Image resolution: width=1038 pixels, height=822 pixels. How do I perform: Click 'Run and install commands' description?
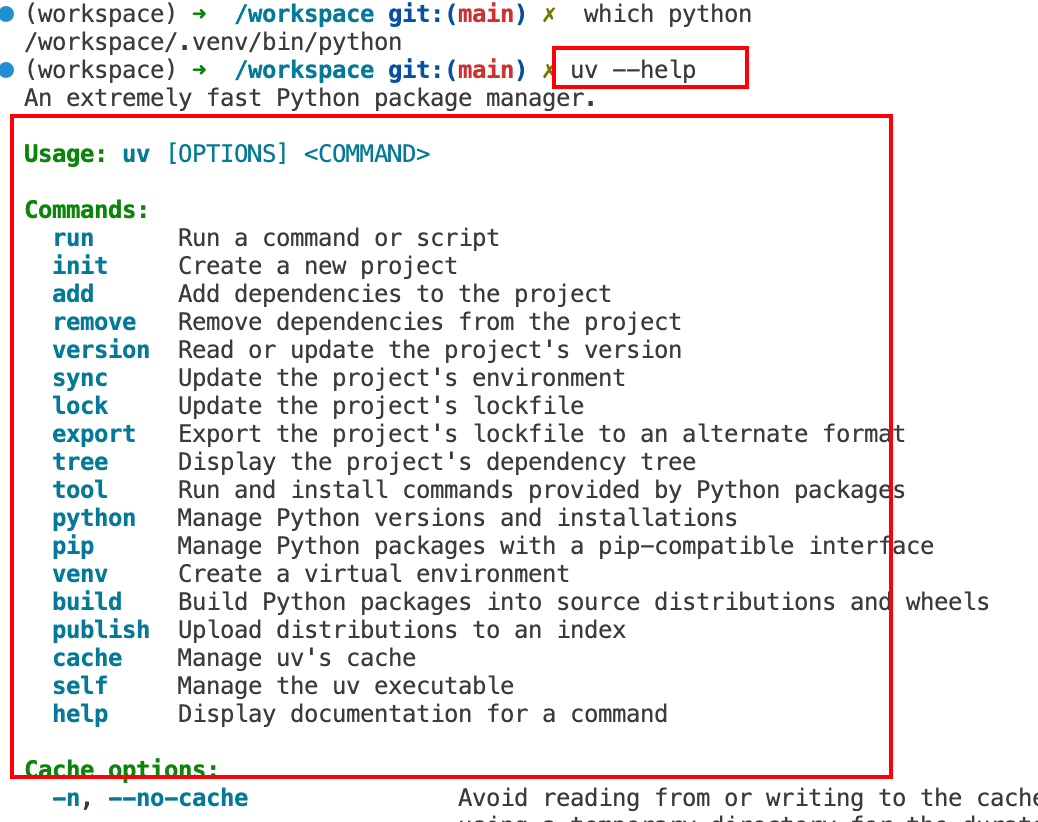click(541, 490)
